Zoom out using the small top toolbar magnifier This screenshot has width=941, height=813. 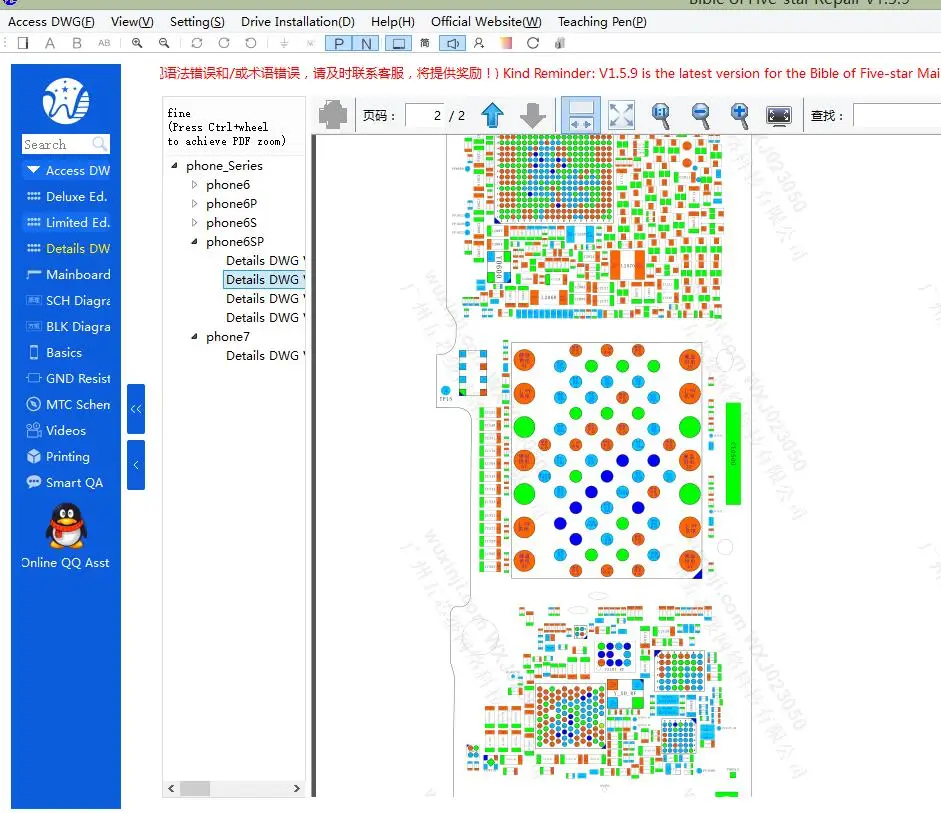click(164, 43)
